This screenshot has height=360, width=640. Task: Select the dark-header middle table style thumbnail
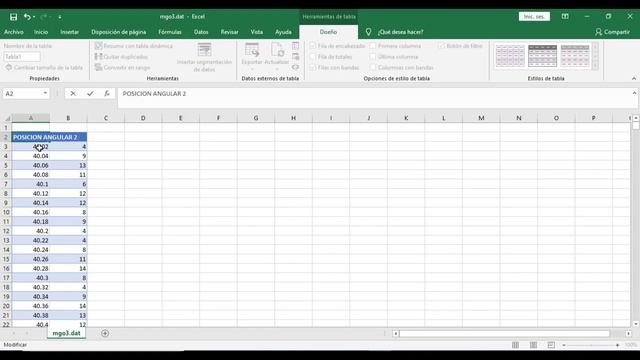pyautogui.click(x=542, y=56)
